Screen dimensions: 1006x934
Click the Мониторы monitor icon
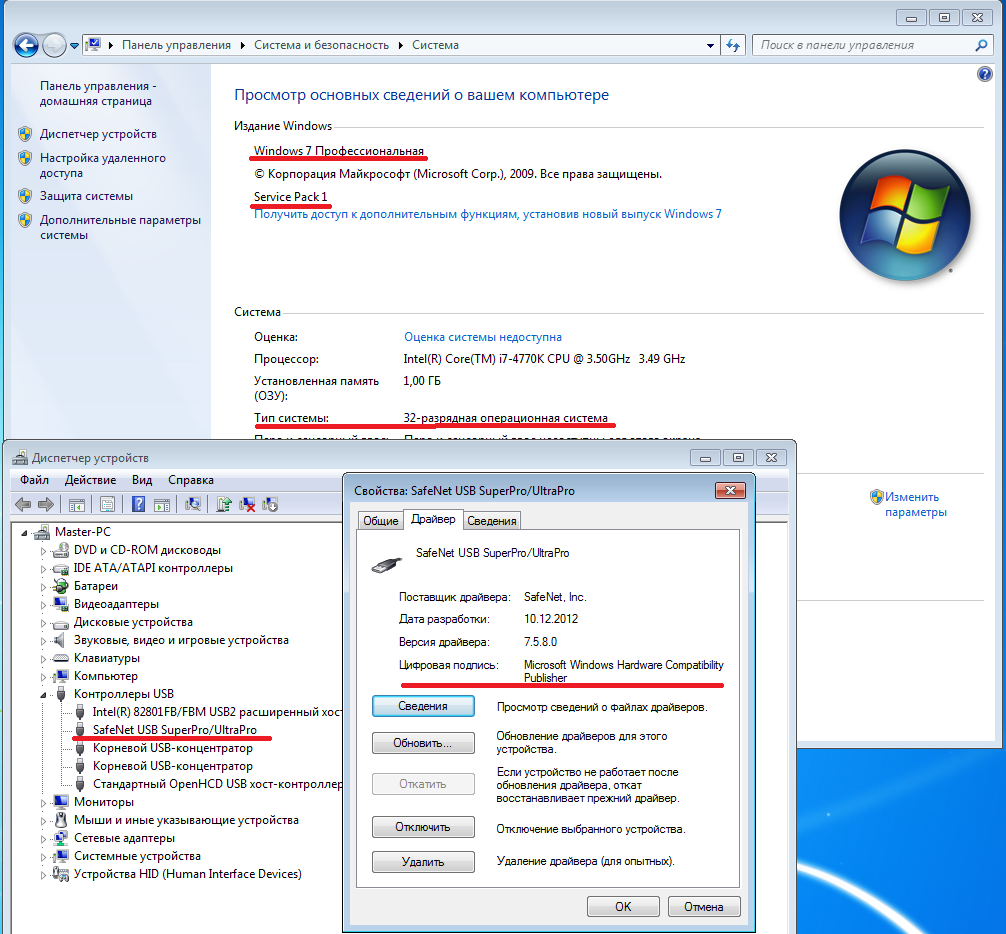click(x=61, y=802)
